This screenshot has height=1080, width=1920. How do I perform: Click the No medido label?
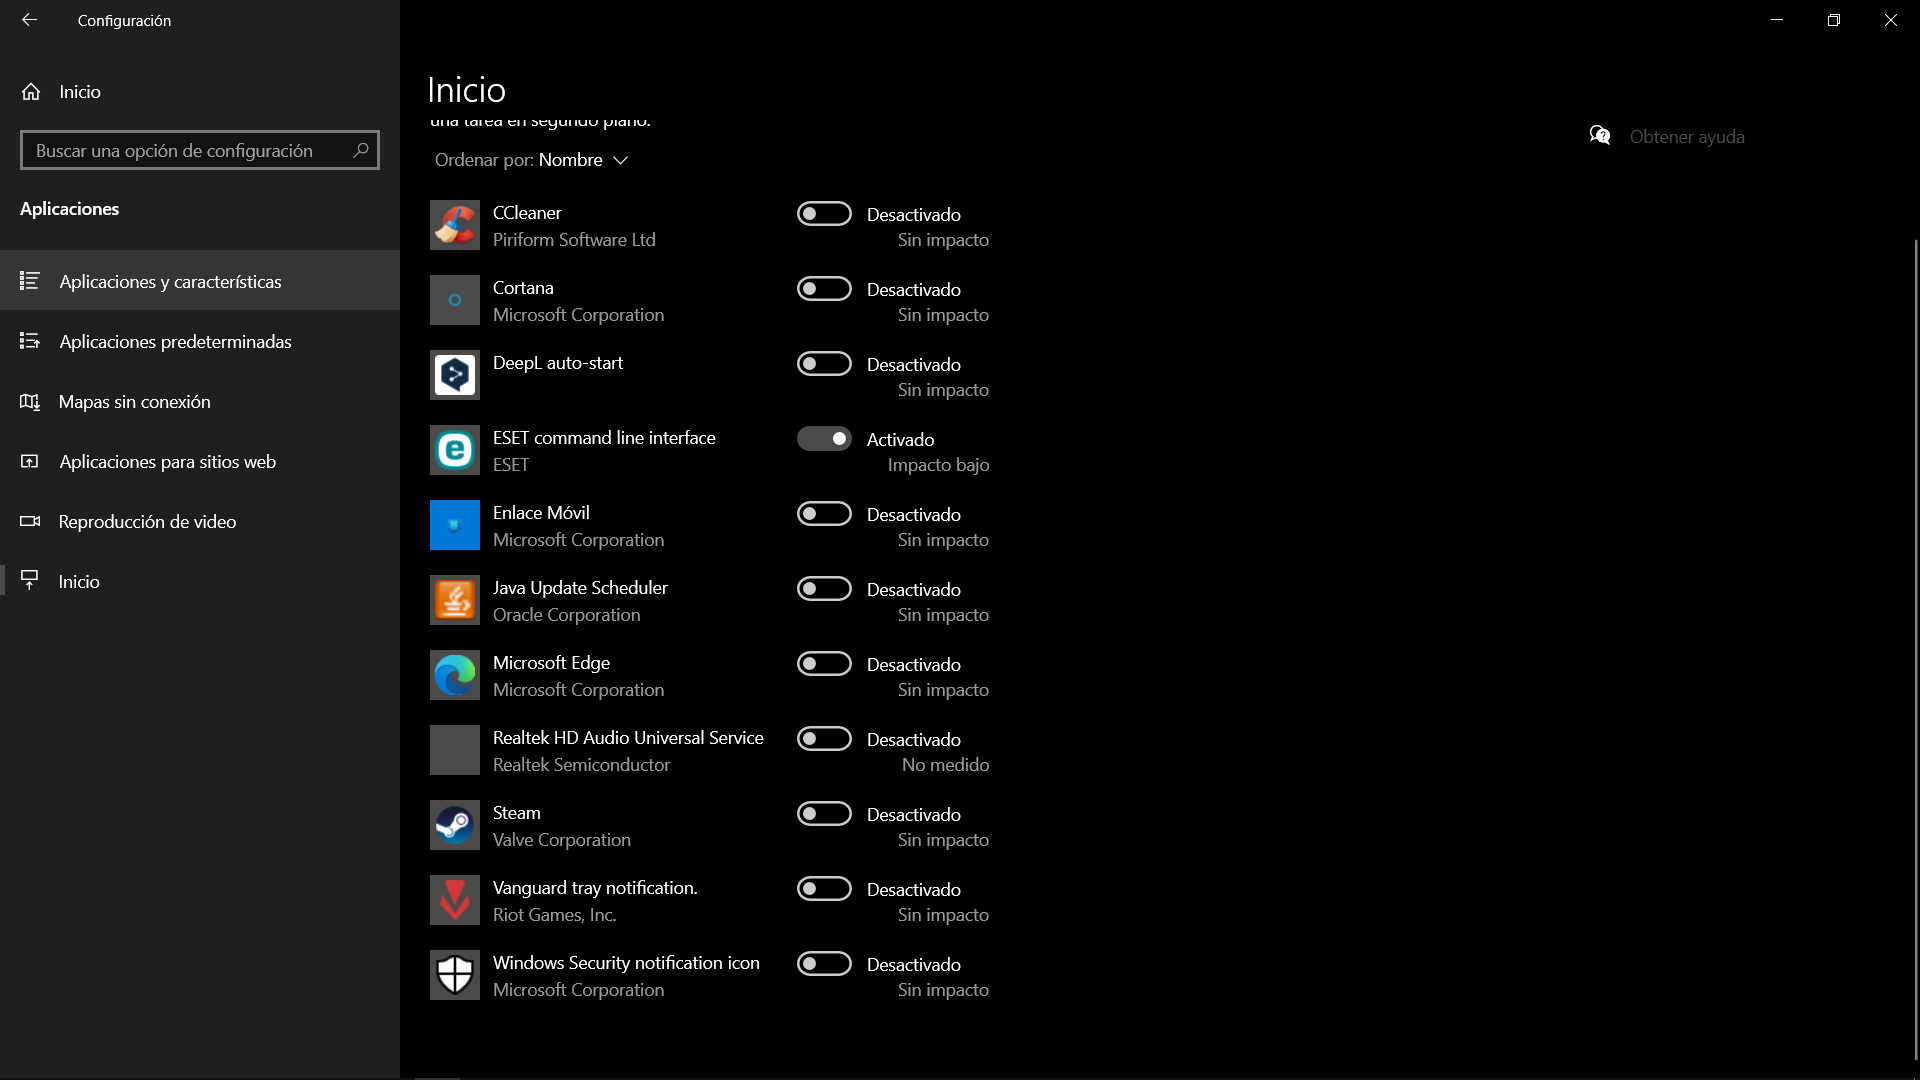click(x=945, y=765)
